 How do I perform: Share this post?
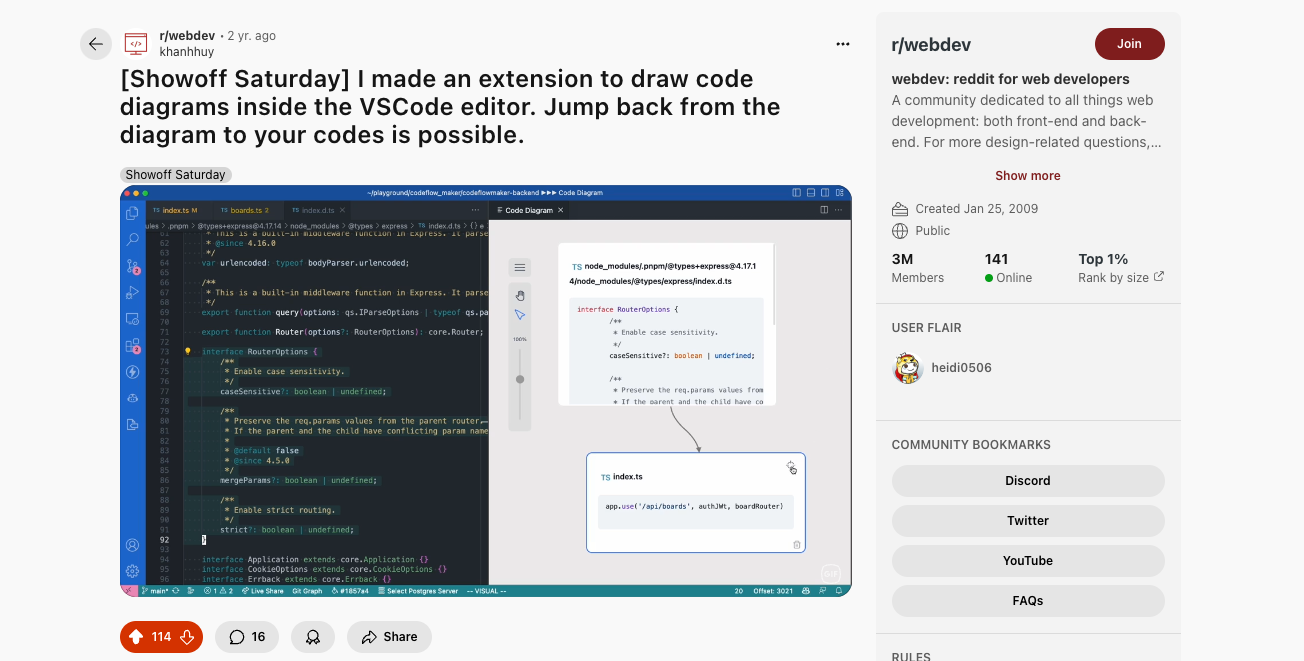point(389,637)
